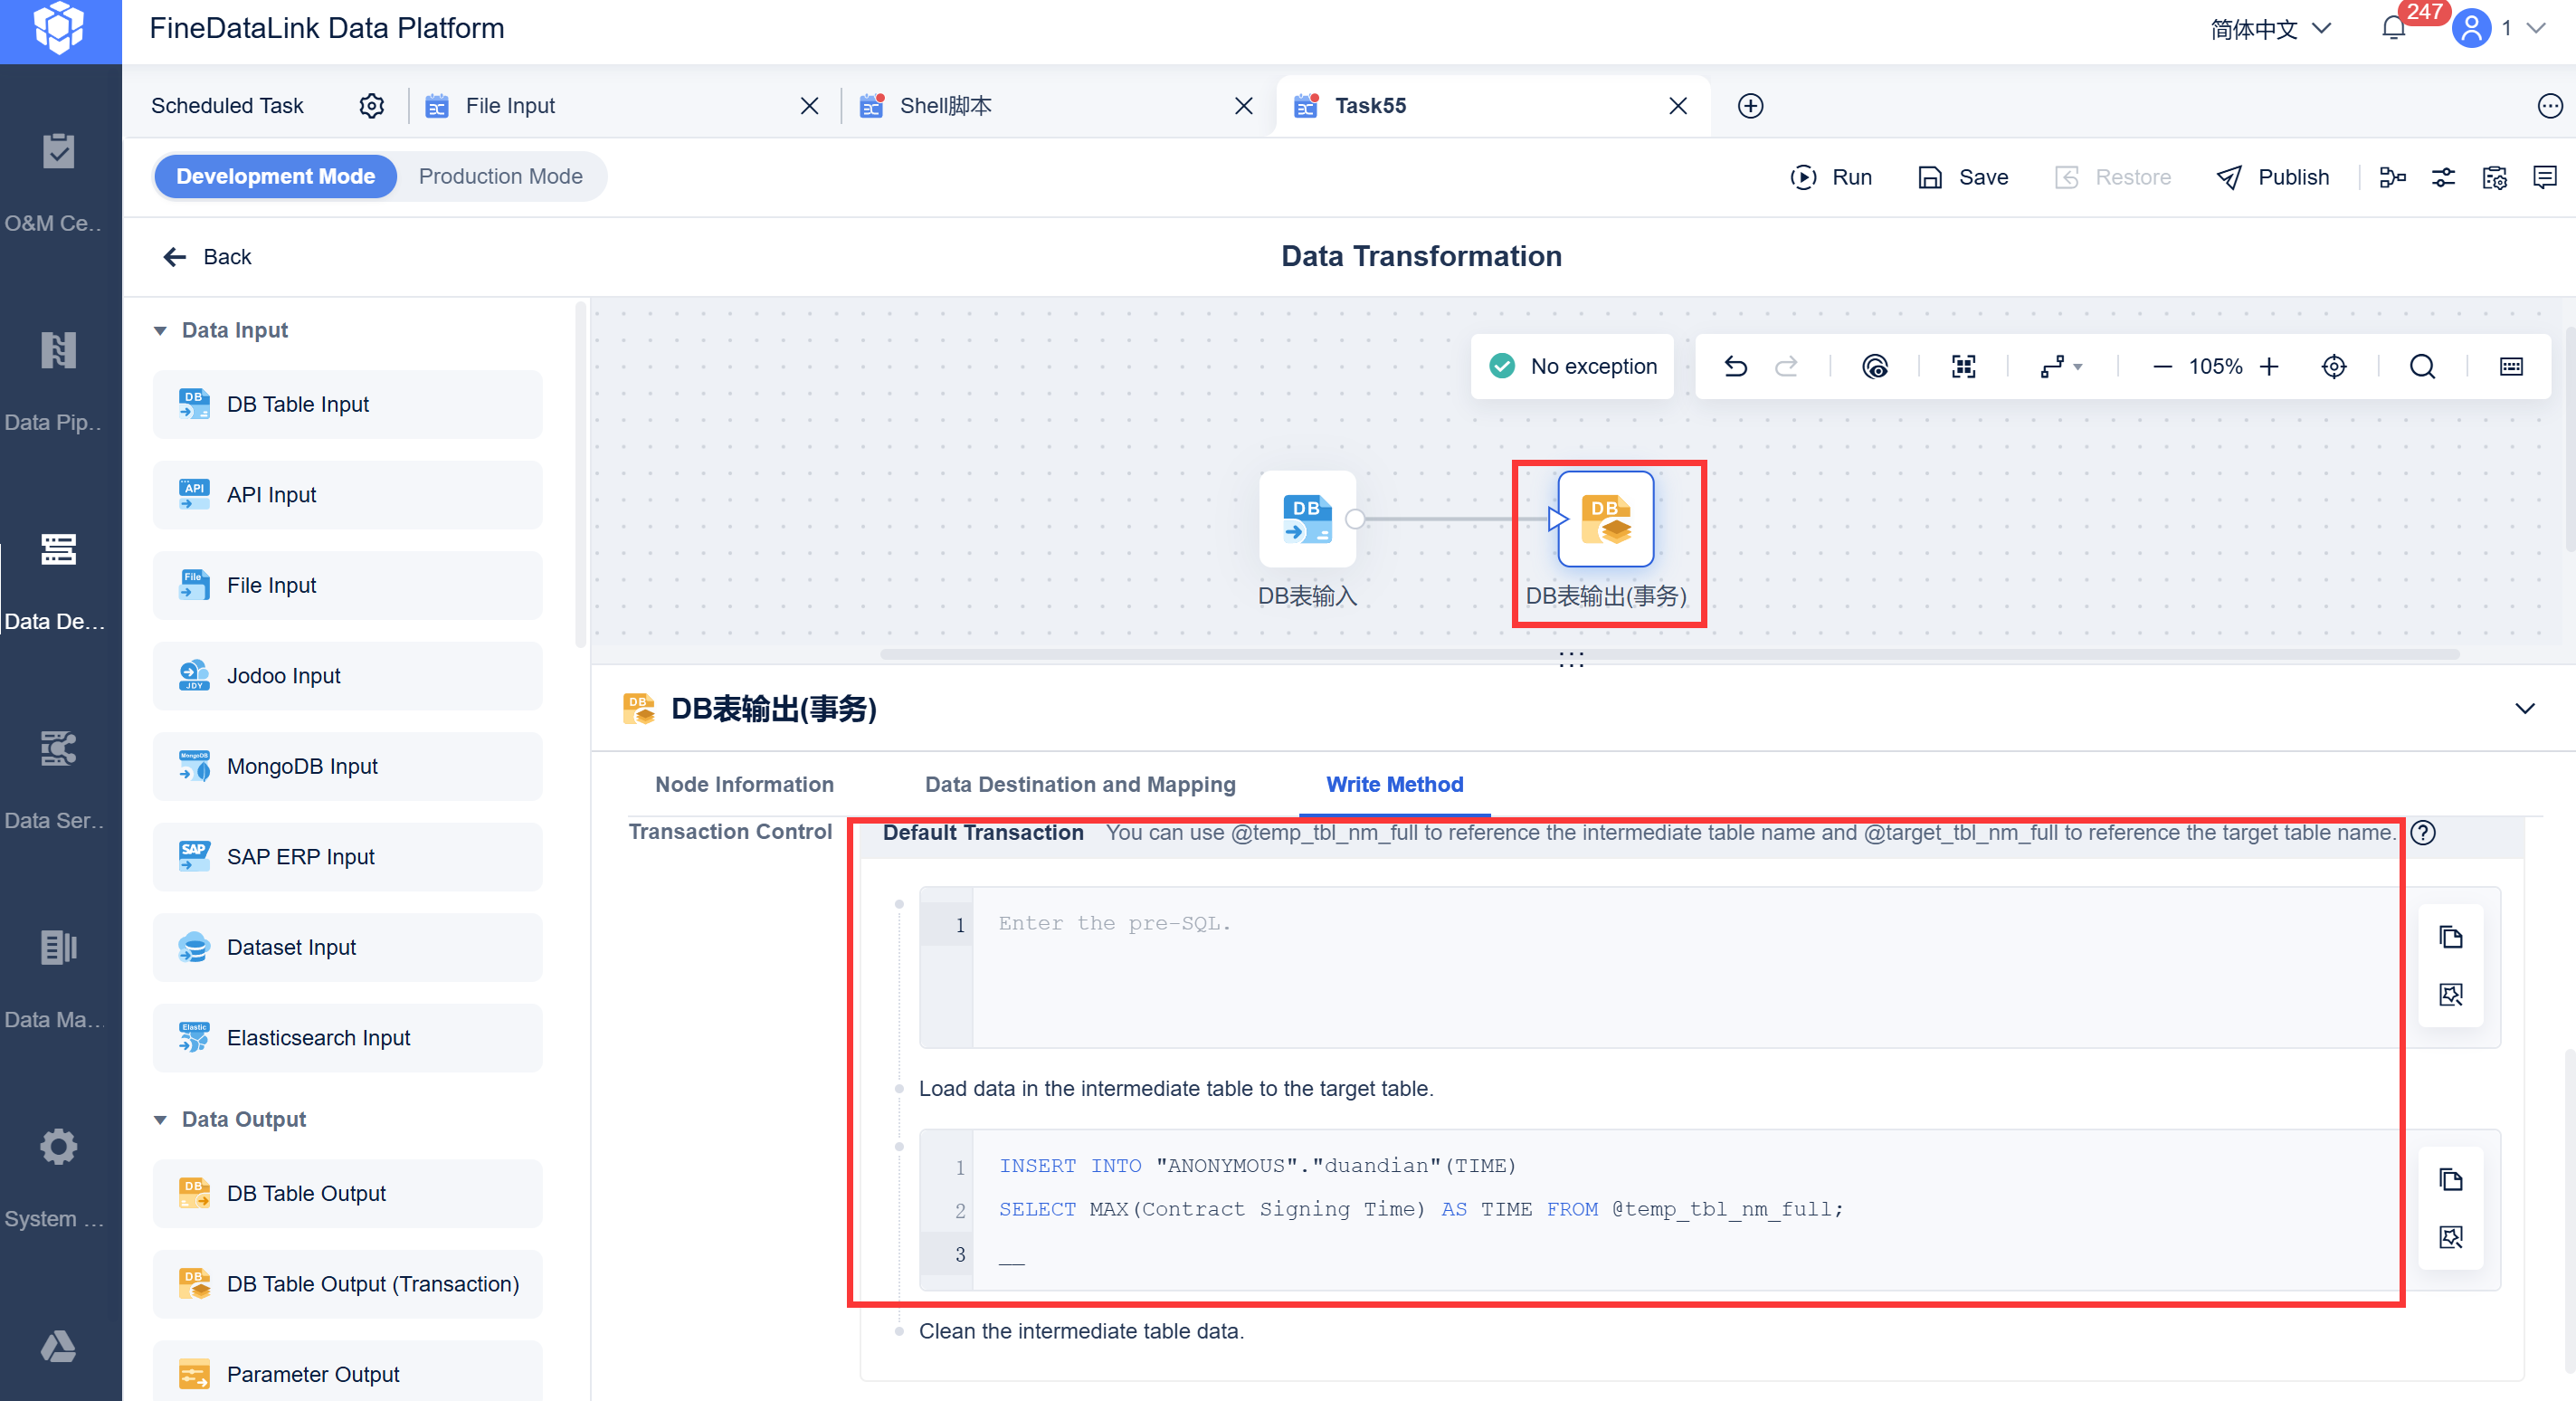Select DB Table Output (Transaction) operator

(x=348, y=1284)
